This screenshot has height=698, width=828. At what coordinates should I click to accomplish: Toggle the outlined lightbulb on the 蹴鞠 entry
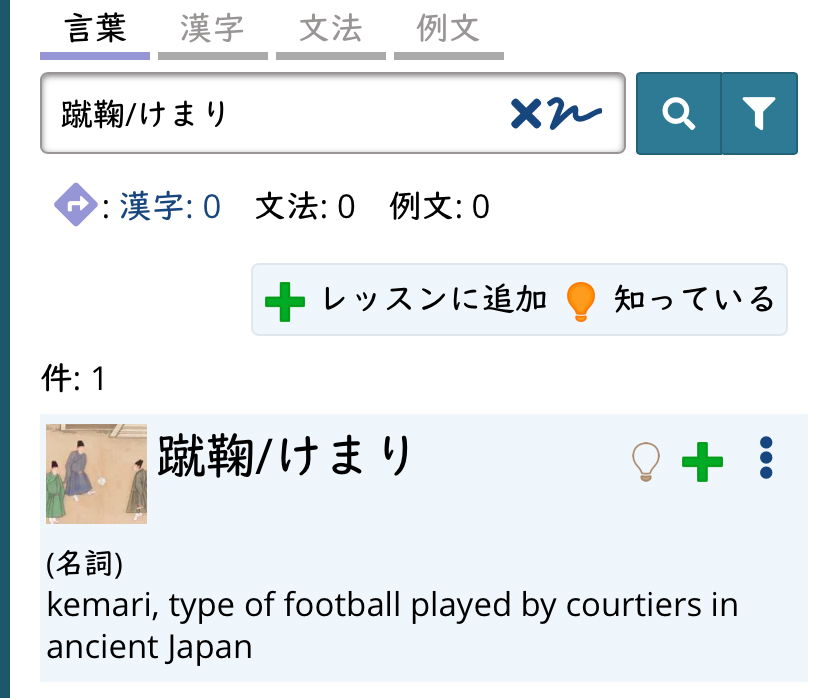[647, 461]
